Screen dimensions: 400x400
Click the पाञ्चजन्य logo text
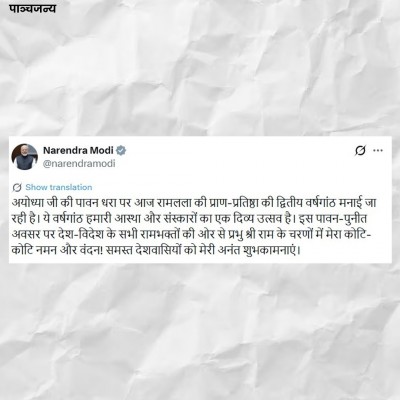(32, 8)
